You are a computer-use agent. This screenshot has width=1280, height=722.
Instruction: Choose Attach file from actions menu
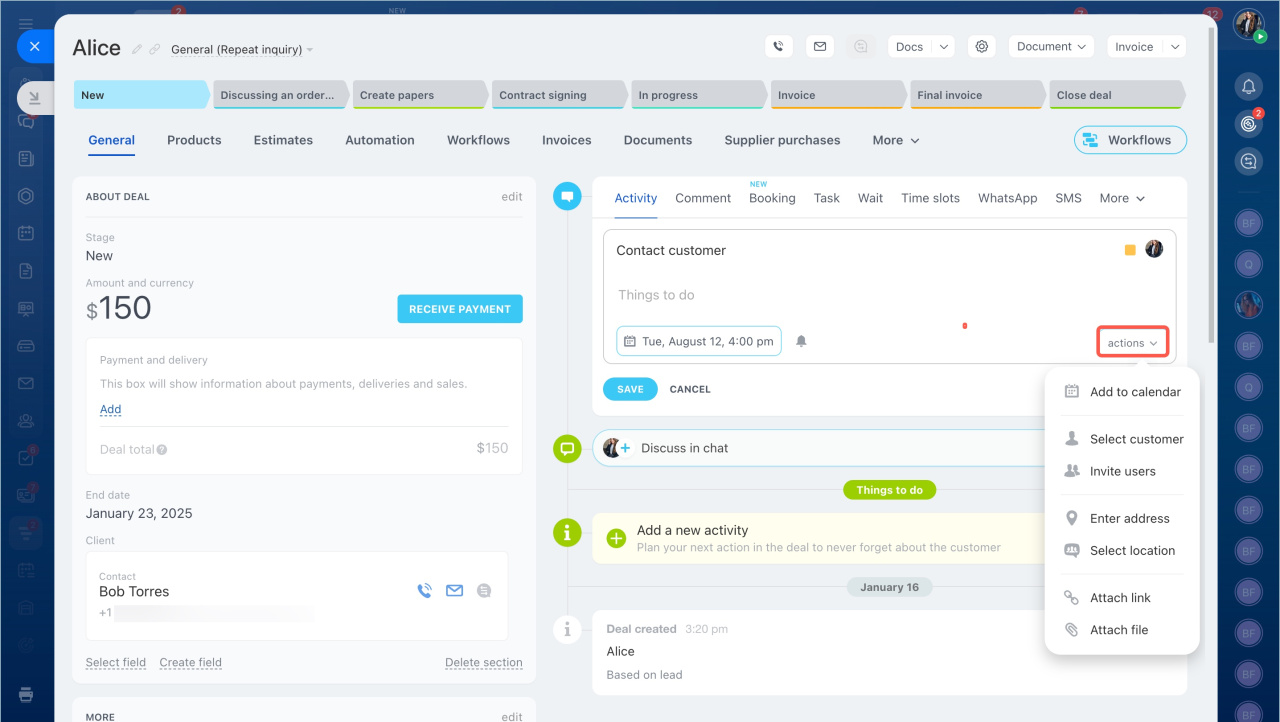click(x=1118, y=630)
